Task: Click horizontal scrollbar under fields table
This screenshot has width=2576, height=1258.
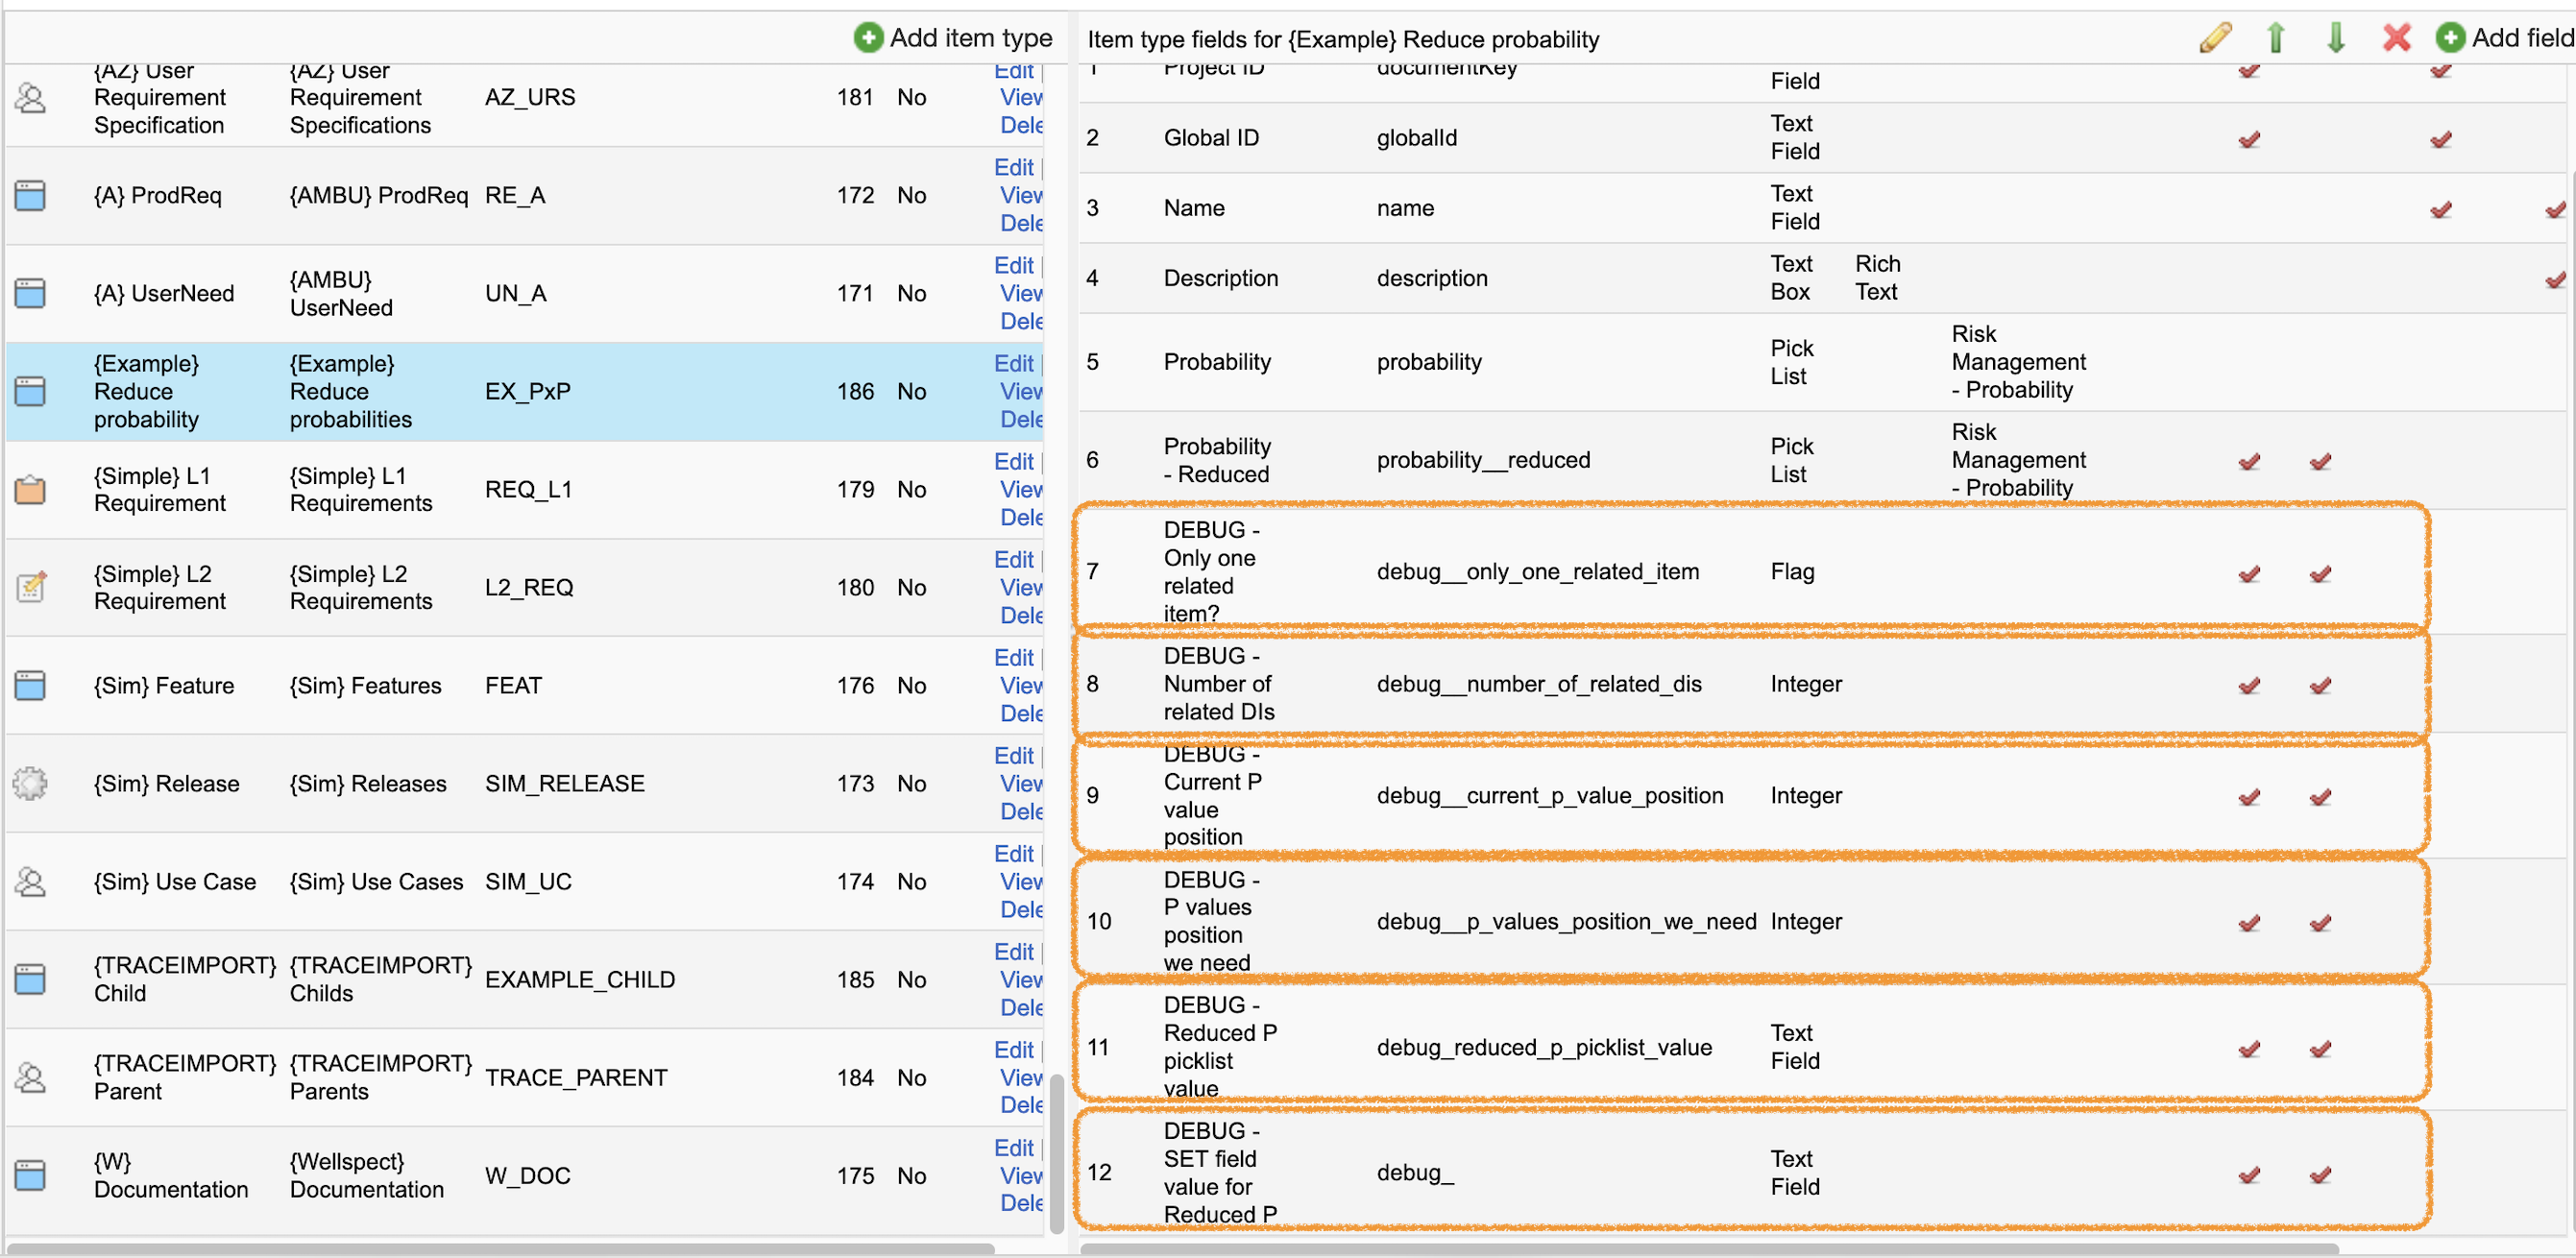Action: [x=1708, y=1249]
